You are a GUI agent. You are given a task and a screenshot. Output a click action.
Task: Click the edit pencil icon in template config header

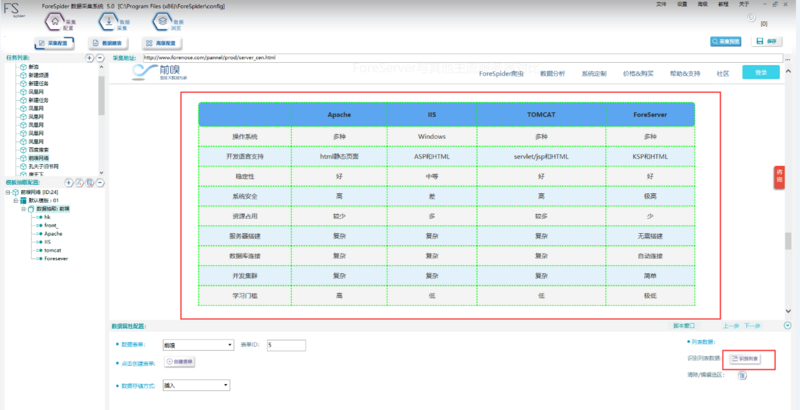click(x=80, y=183)
